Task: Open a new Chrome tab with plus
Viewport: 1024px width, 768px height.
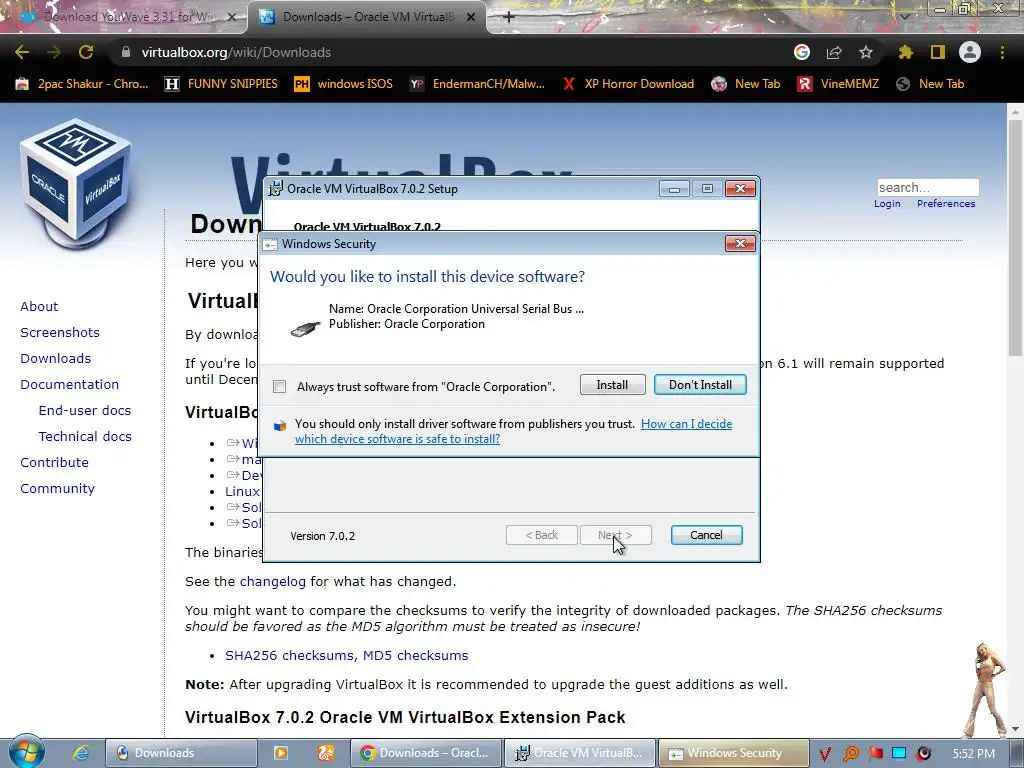Action: point(509,17)
